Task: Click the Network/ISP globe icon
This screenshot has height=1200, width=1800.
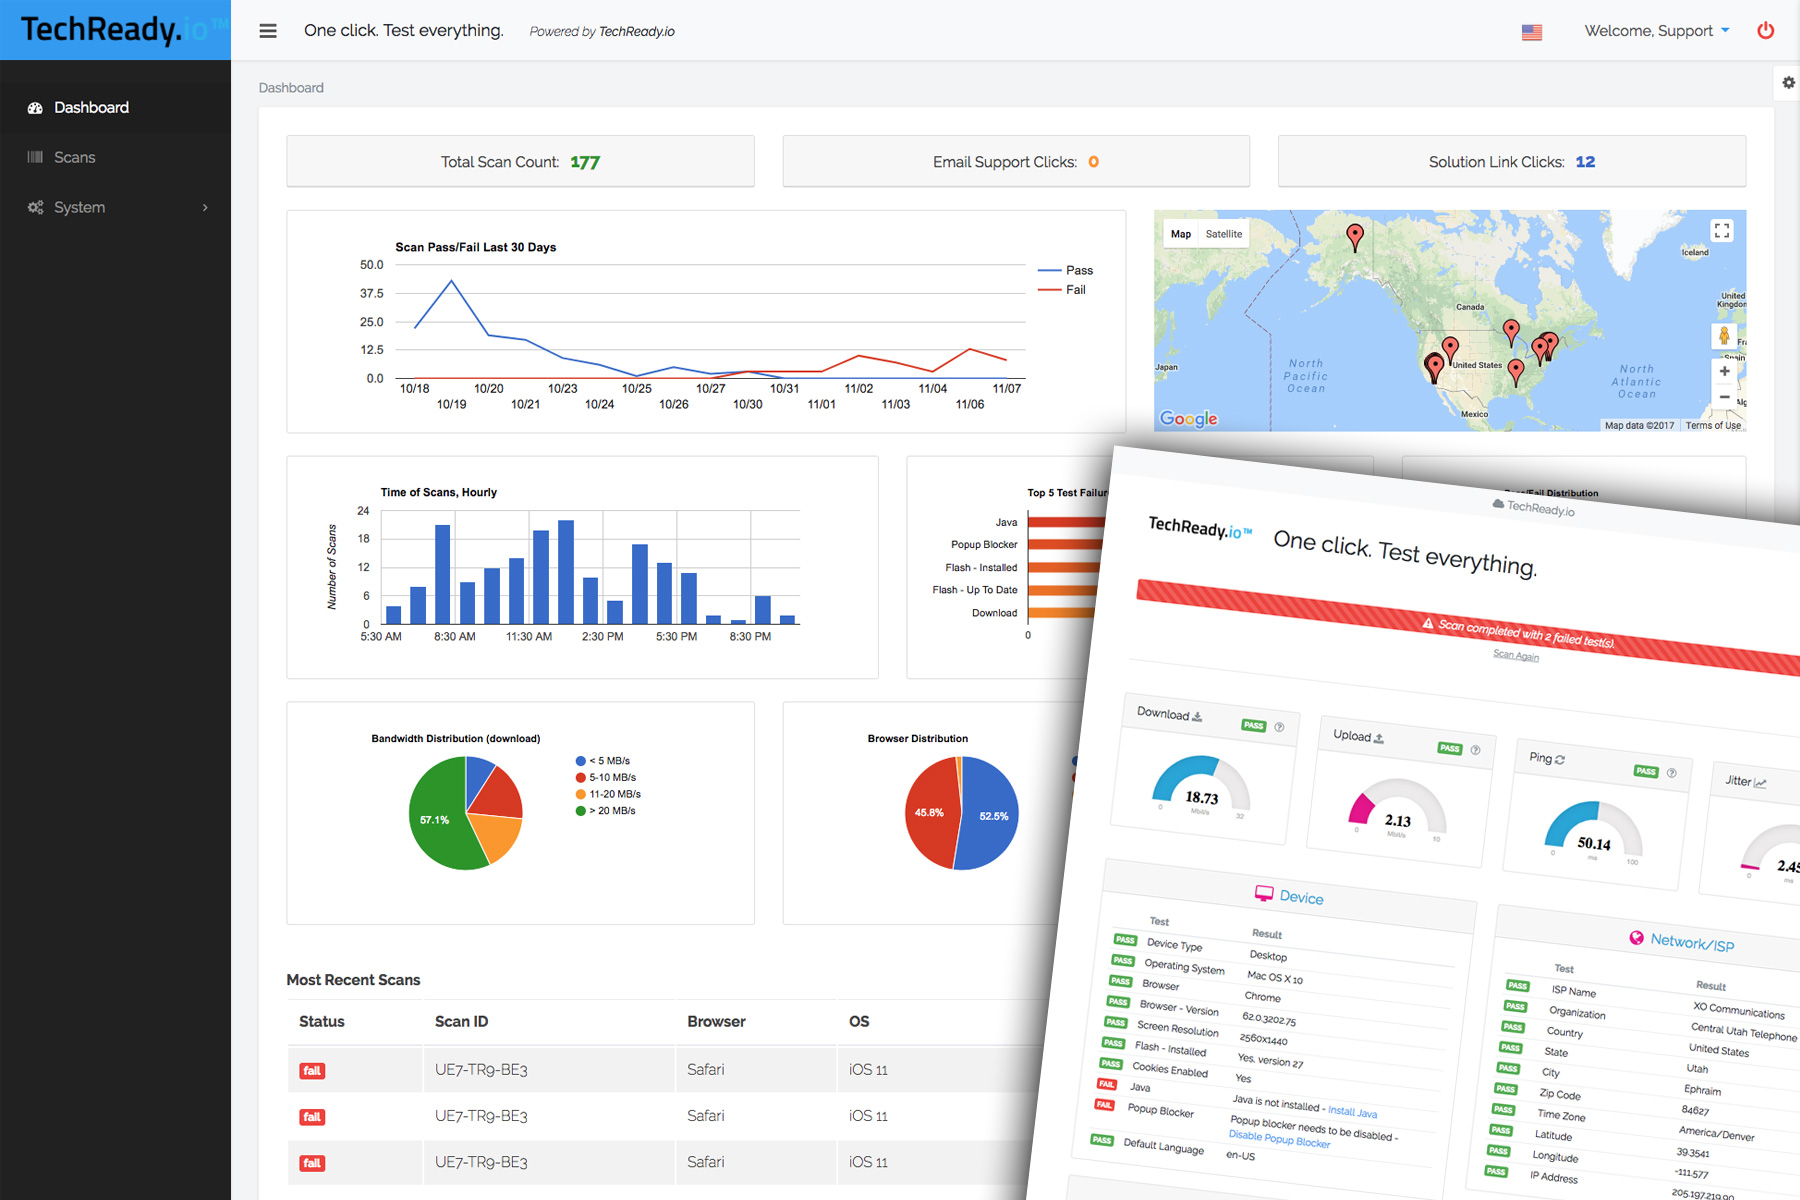Action: point(1636,937)
